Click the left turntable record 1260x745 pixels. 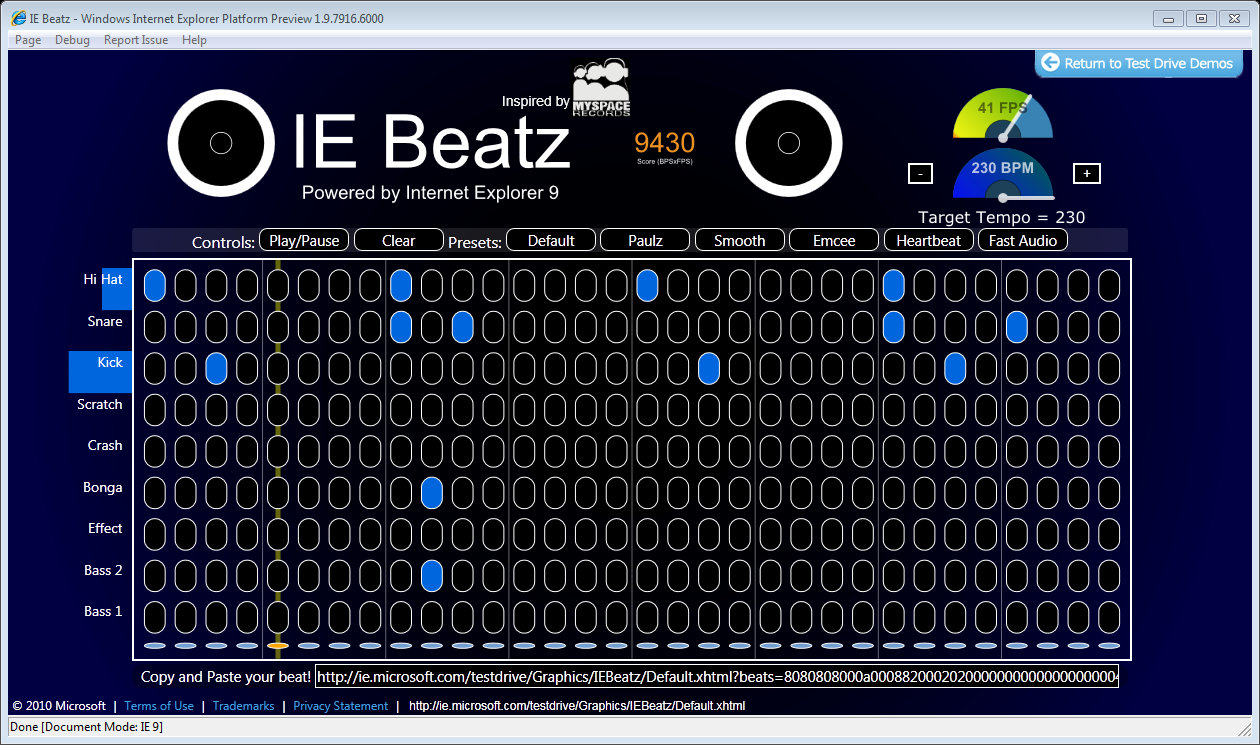coord(221,143)
